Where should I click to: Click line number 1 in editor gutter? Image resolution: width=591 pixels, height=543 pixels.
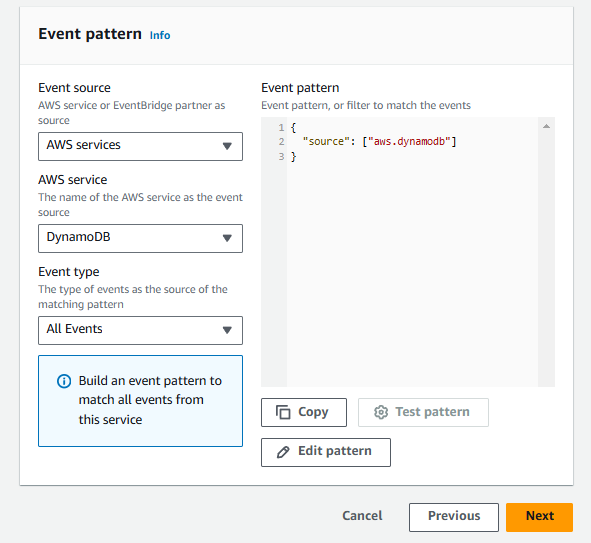click(x=281, y=128)
